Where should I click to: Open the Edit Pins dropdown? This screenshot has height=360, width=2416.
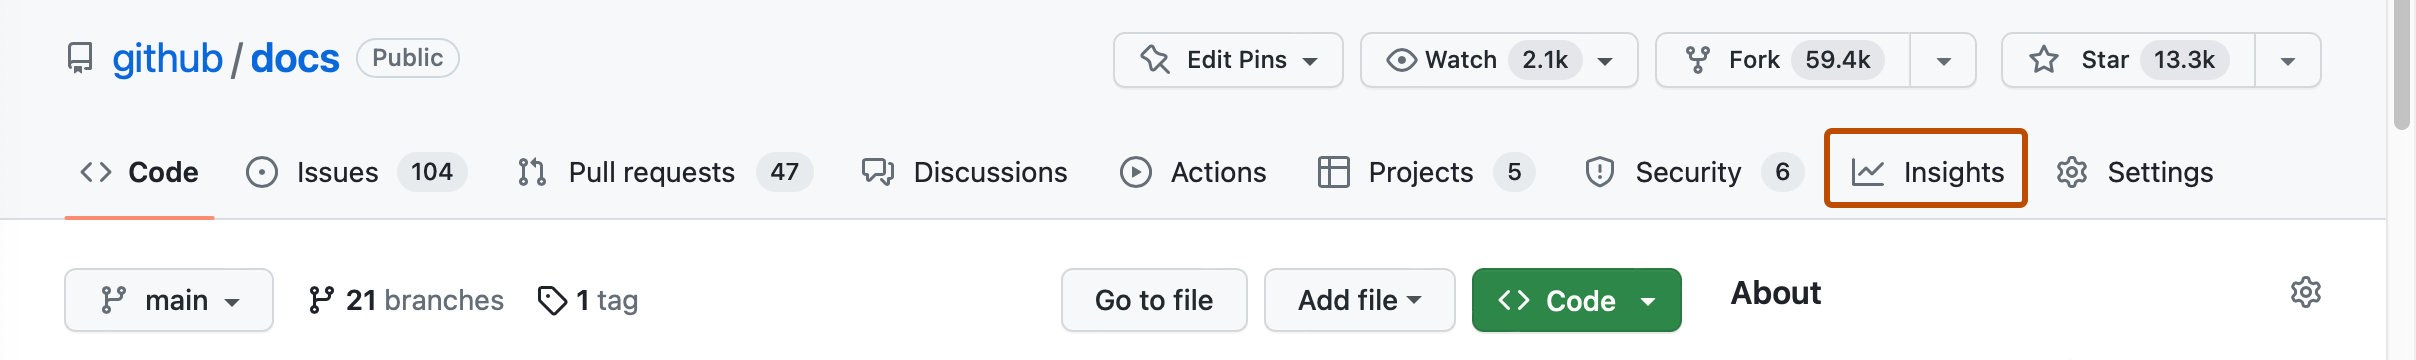pyautogui.click(x=1228, y=60)
